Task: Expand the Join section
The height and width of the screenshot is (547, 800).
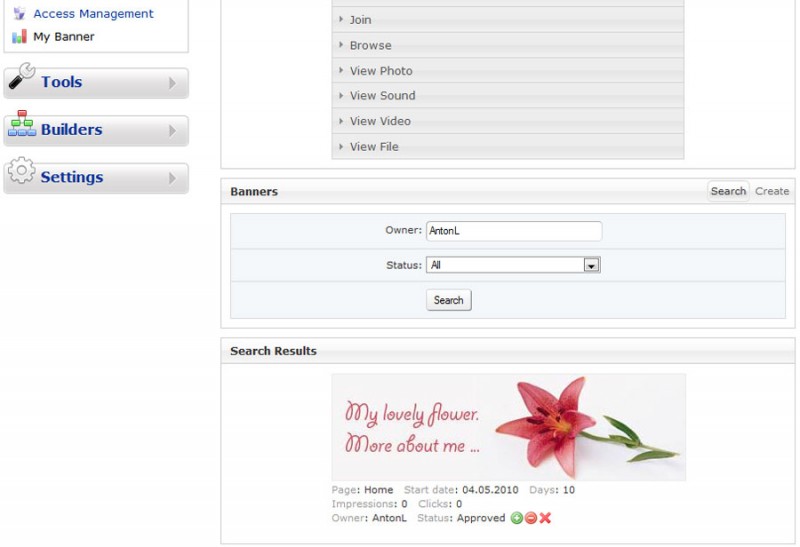Action: pyautogui.click(x=508, y=20)
